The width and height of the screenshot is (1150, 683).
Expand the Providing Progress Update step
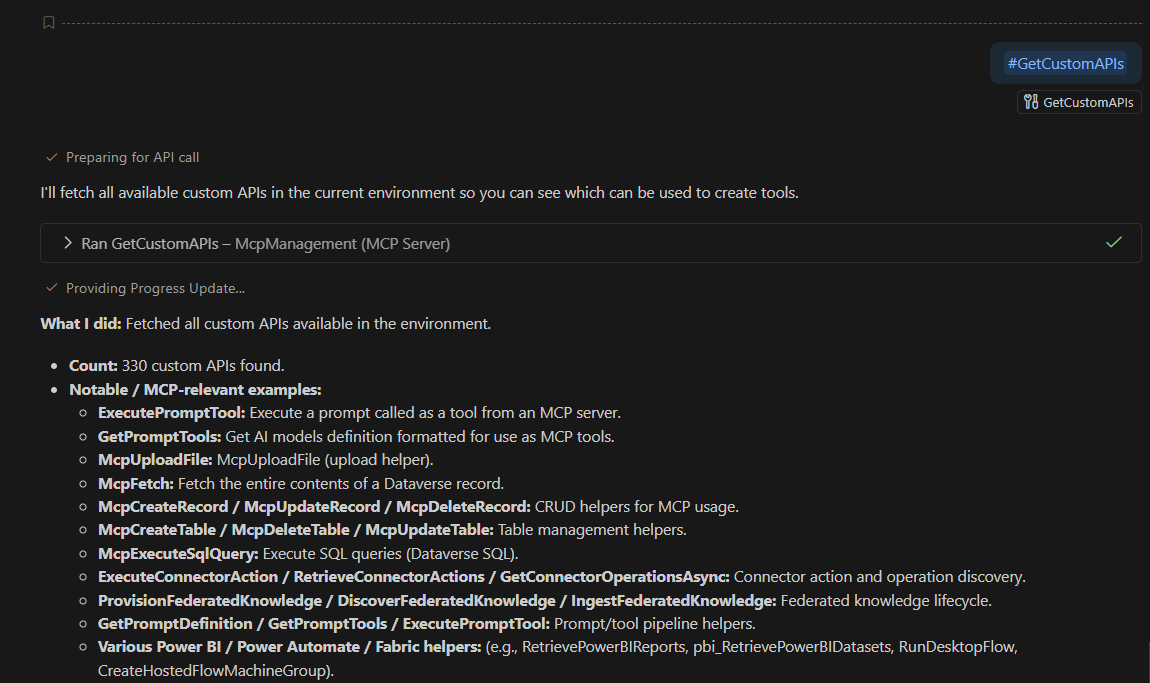click(155, 288)
